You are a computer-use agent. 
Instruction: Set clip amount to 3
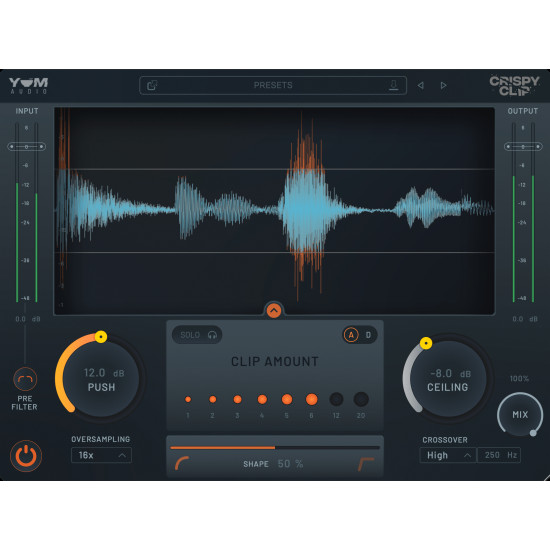[237, 399]
